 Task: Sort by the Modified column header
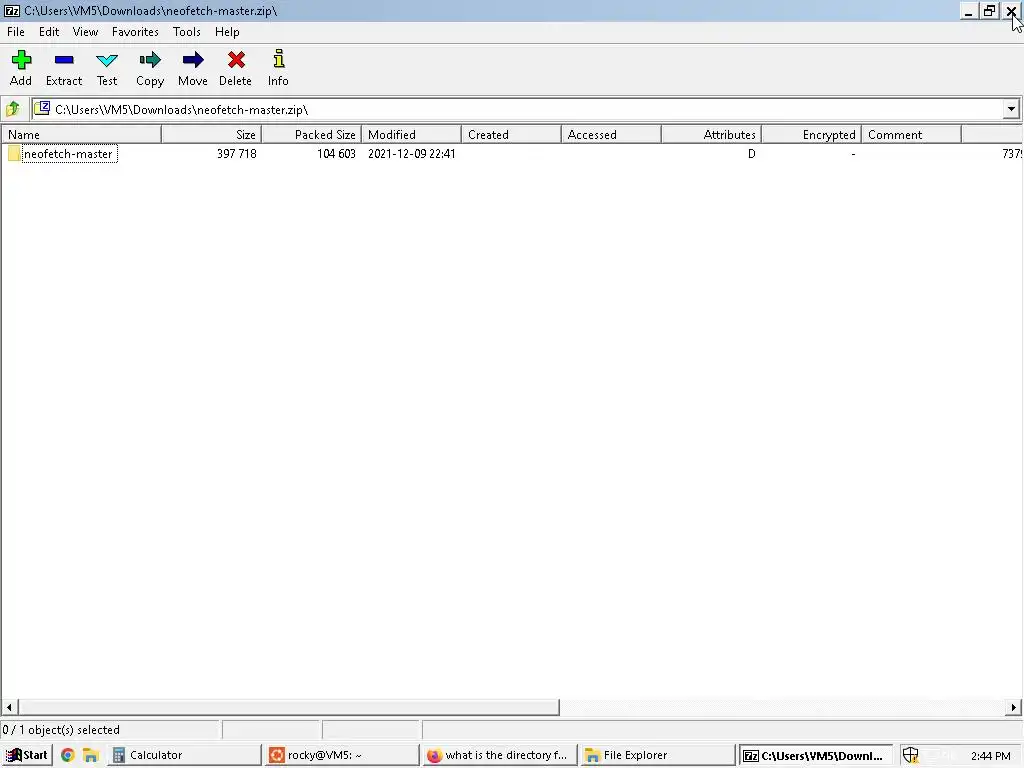411,135
